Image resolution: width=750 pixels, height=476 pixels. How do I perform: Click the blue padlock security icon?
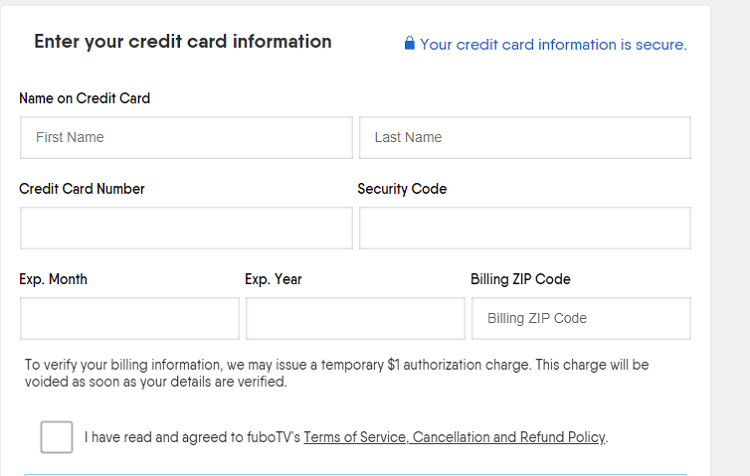point(409,43)
